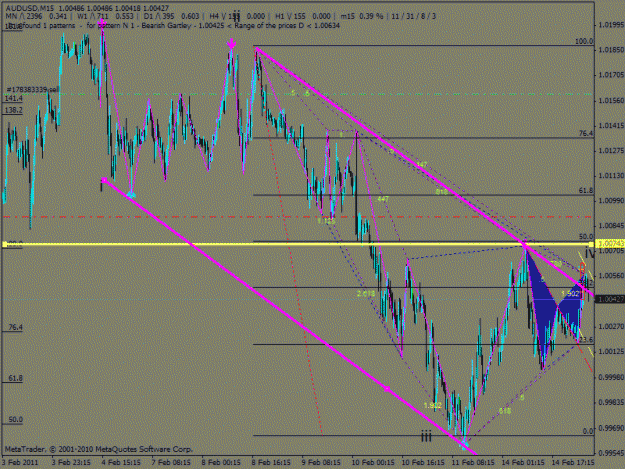Click the AUDUSD,M15 chart title text
This screenshot has width=625, height=469.
[x=30, y=8]
